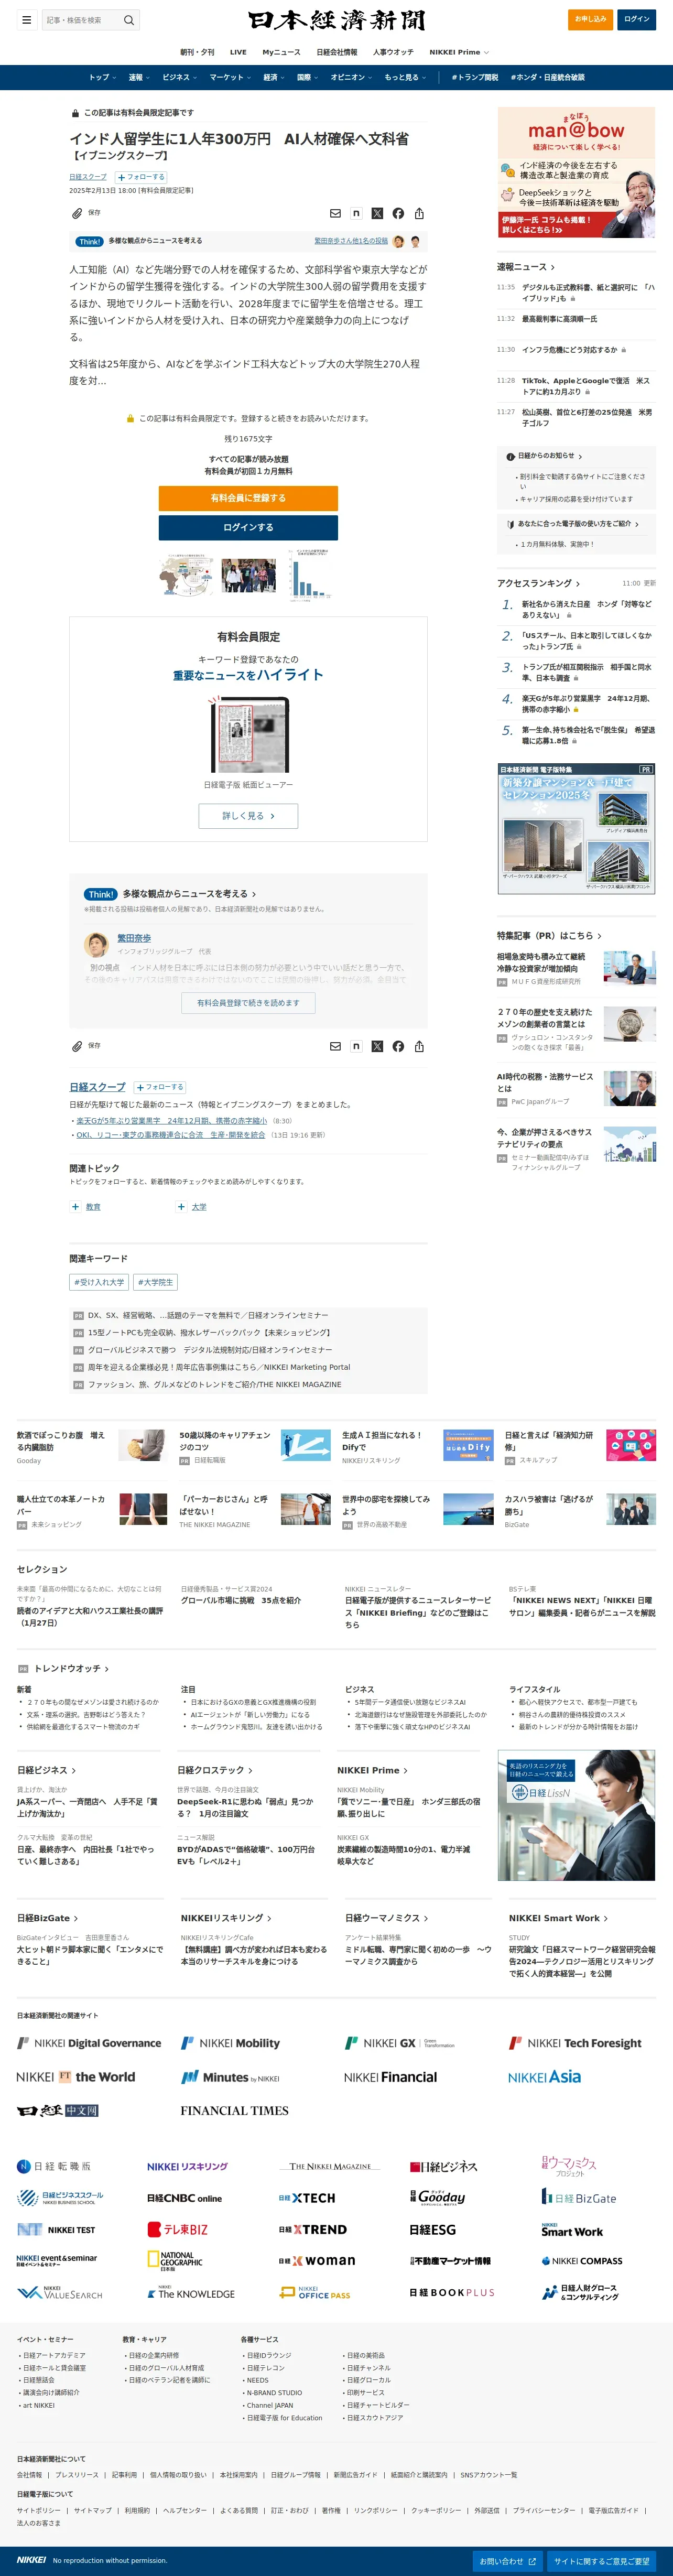The width and height of the screenshot is (673, 2576).
Task: Open the 朝刊・夕刊 menu item
Action: pyautogui.click(x=197, y=52)
